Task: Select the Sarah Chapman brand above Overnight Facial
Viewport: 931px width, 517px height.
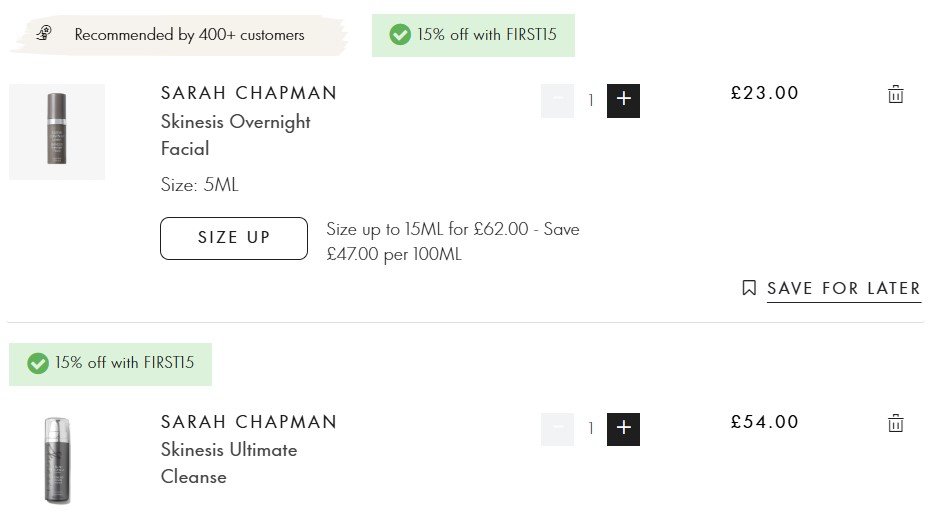Action: 249,93
